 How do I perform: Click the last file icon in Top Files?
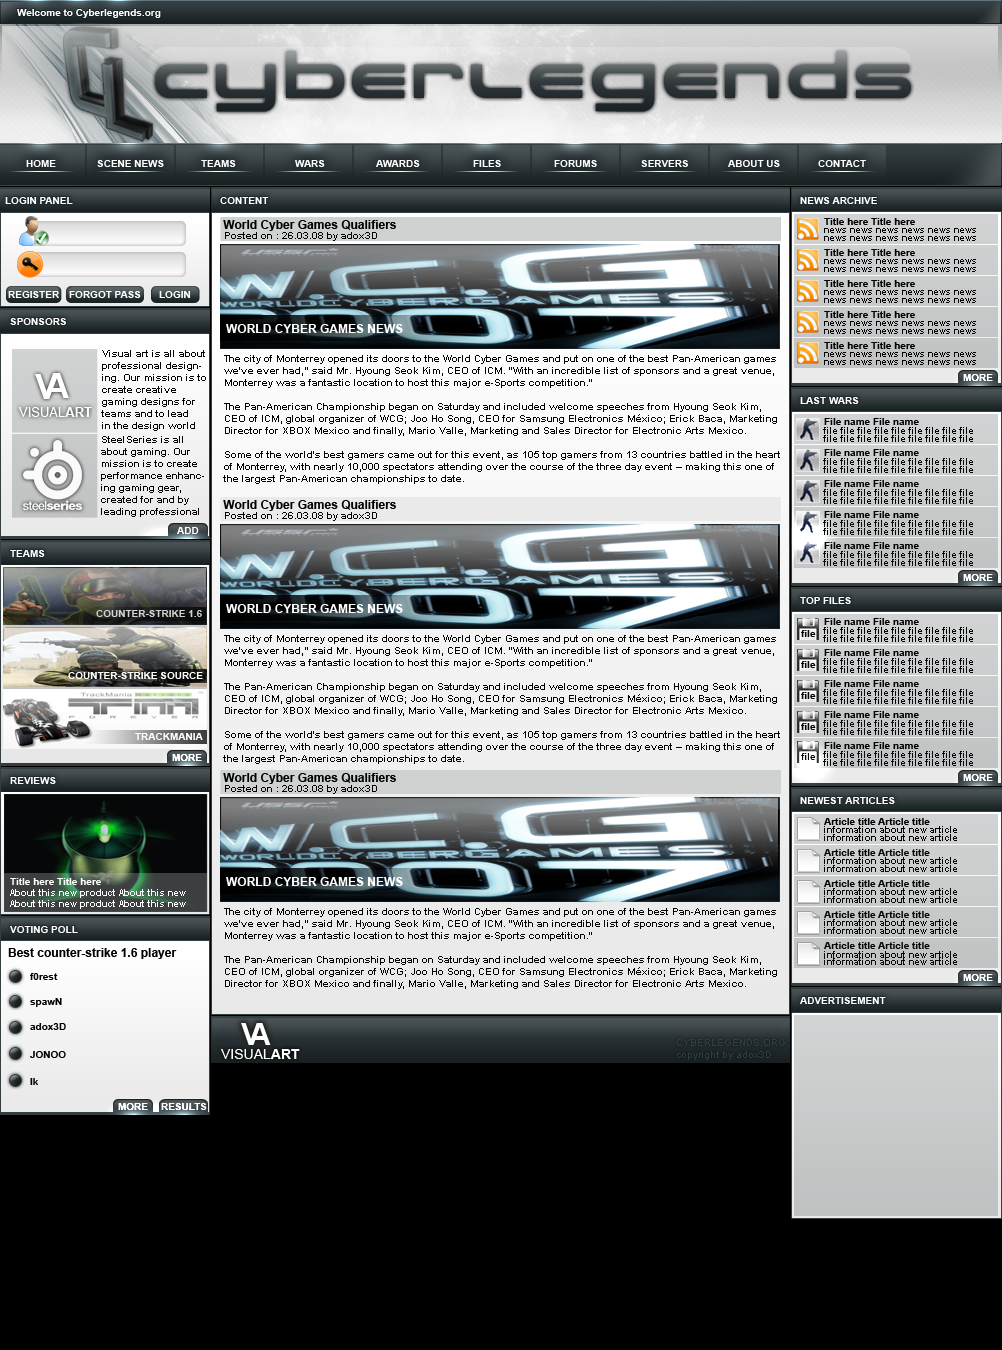point(807,754)
